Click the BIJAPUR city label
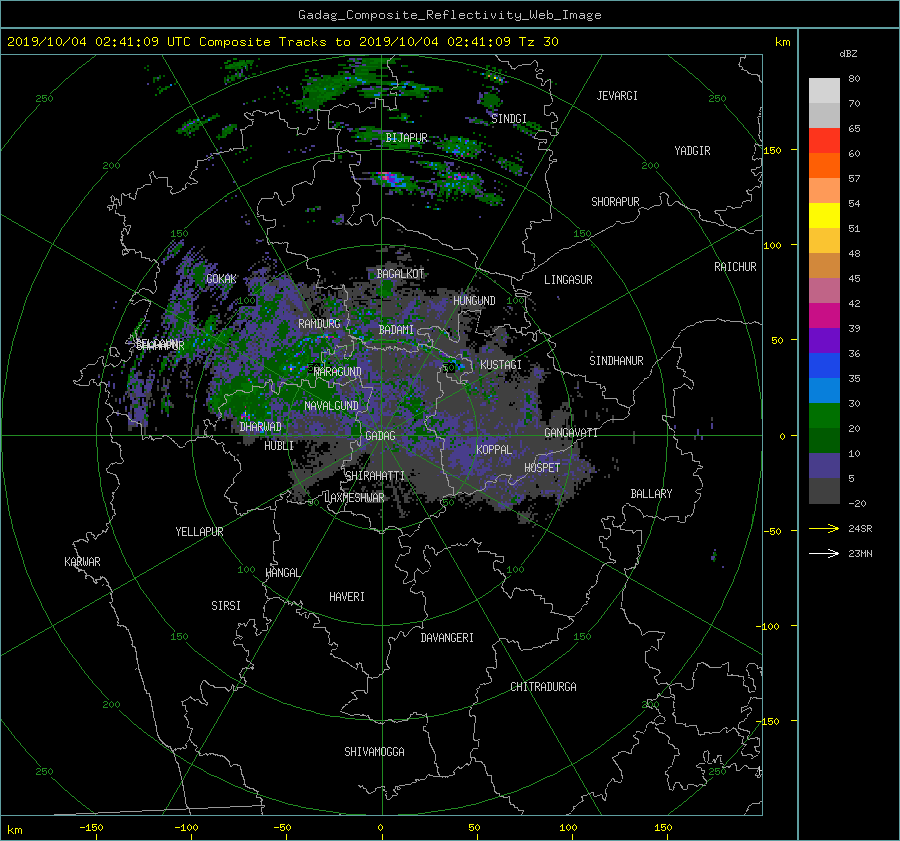This screenshot has width=900, height=841. point(406,138)
